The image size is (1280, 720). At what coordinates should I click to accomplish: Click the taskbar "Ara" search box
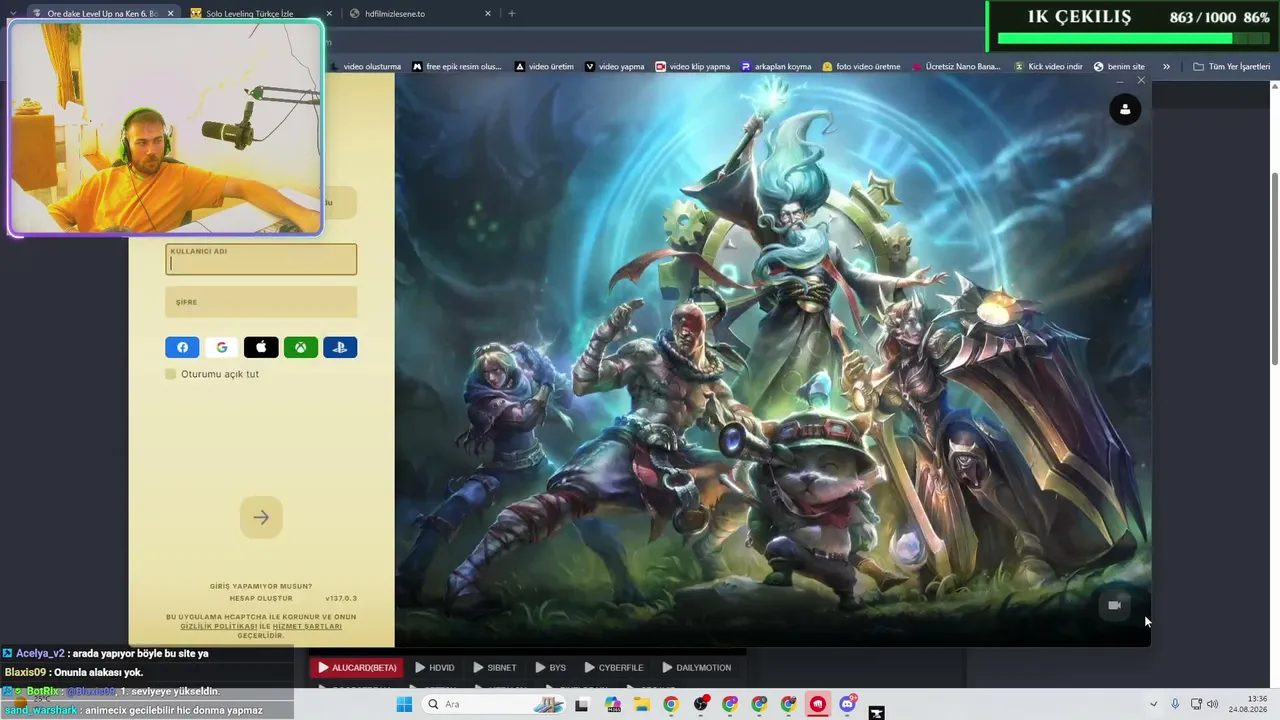click(x=495, y=704)
